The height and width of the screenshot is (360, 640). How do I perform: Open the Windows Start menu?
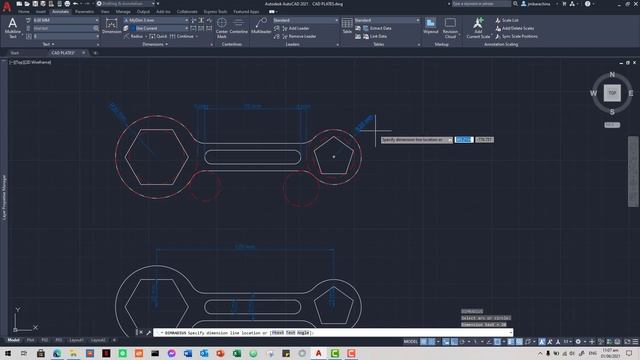[x=7, y=353]
